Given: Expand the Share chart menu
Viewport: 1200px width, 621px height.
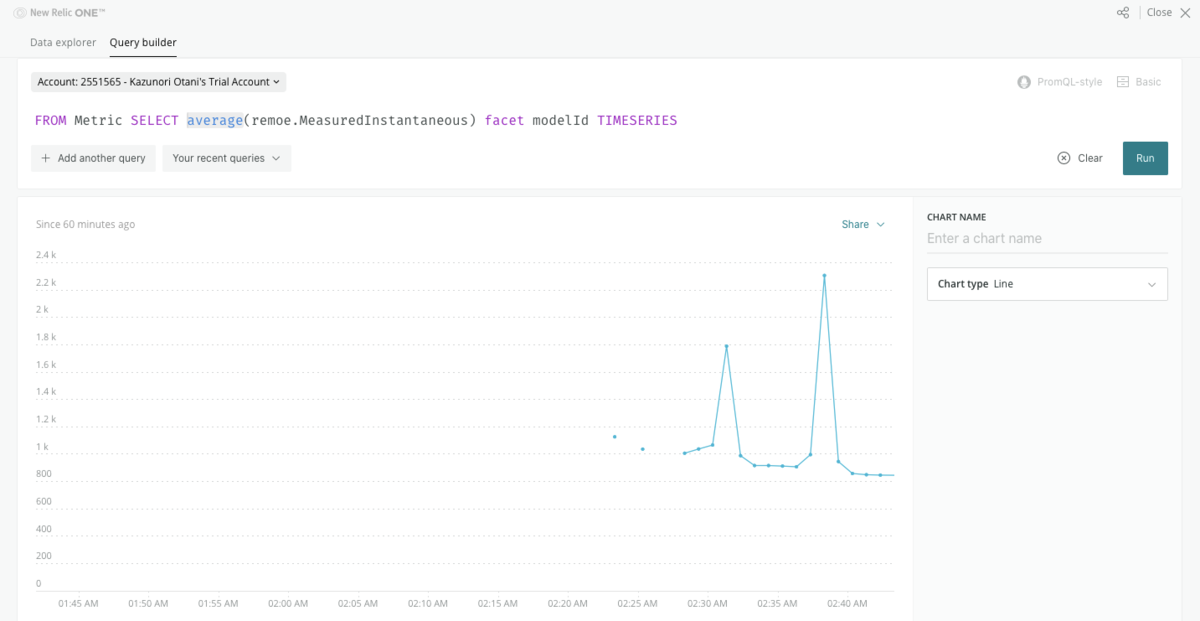Looking at the screenshot, I should 863,224.
